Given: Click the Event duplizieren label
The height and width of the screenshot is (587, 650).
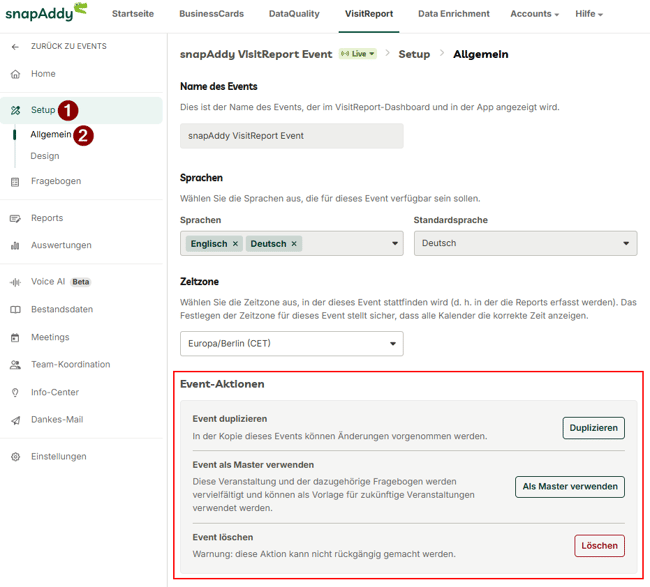Looking at the screenshot, I should point(230,419).
